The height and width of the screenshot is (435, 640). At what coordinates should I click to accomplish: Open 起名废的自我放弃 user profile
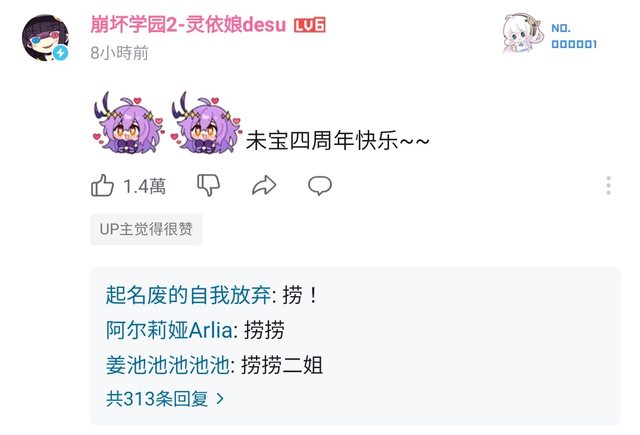point(188,295)
